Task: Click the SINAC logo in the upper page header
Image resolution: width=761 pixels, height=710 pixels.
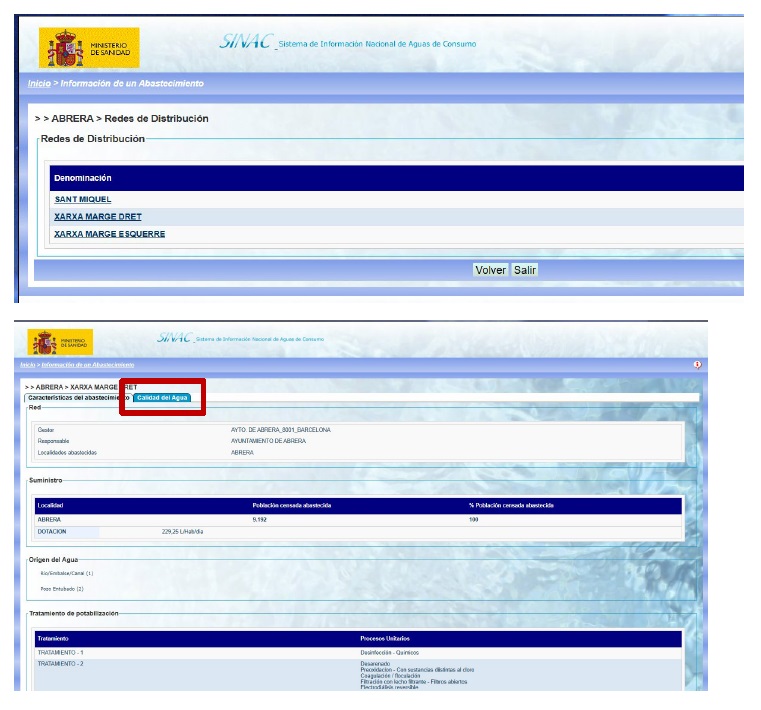Action: pos(245,43)
